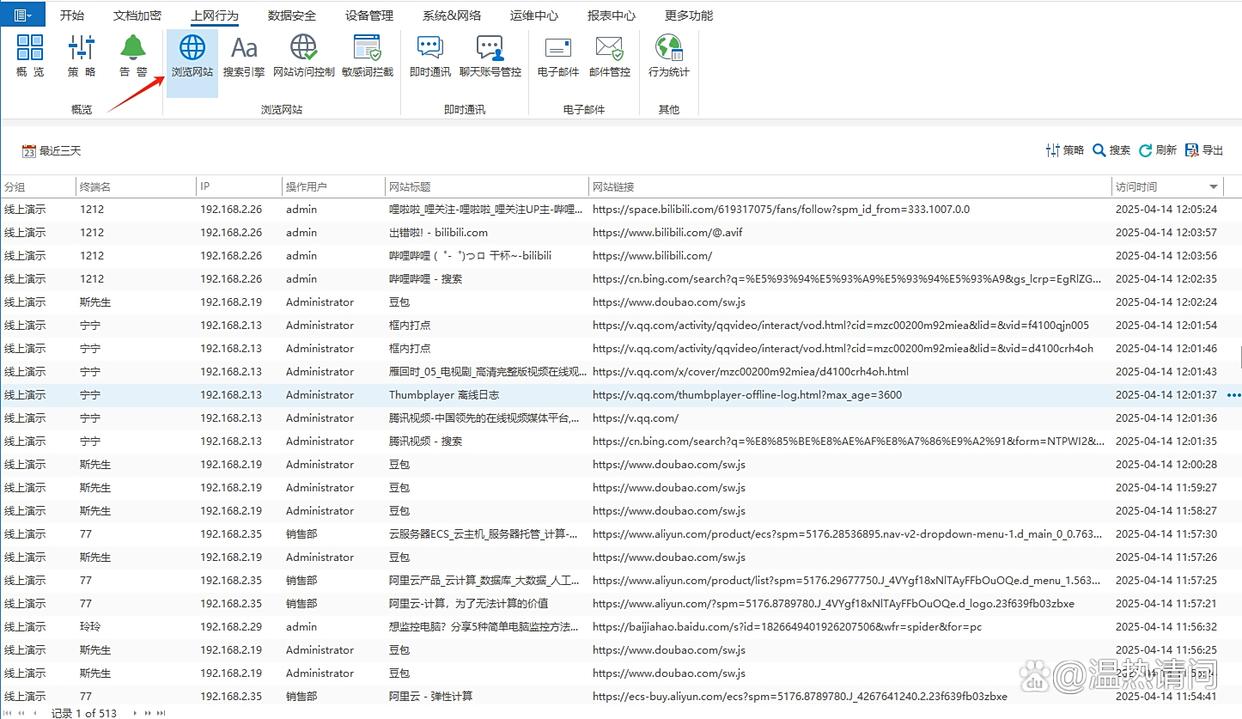Go to the previous page of records
This screenshot has width=1242, height=719.
pyautogui.click(x=23, y=713)
